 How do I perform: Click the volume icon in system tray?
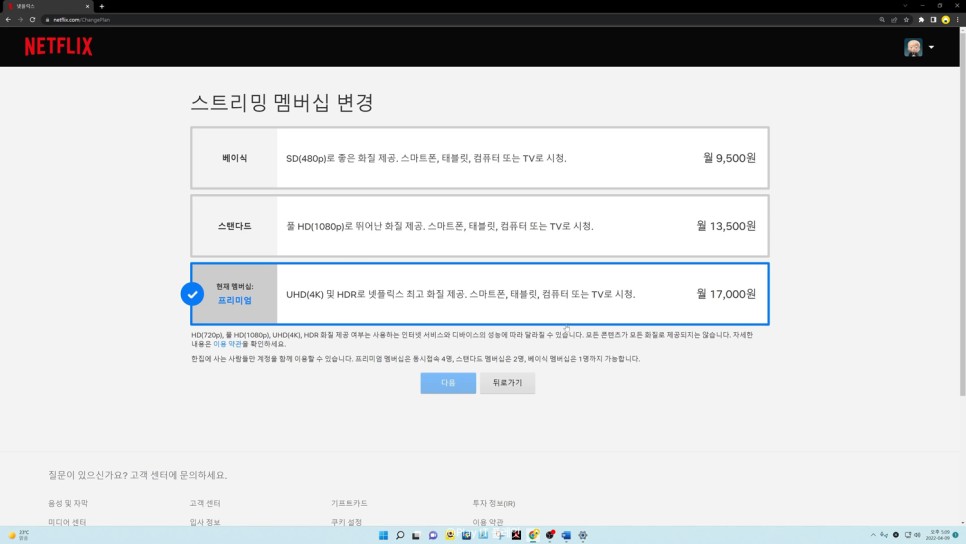tap(917, 535)
